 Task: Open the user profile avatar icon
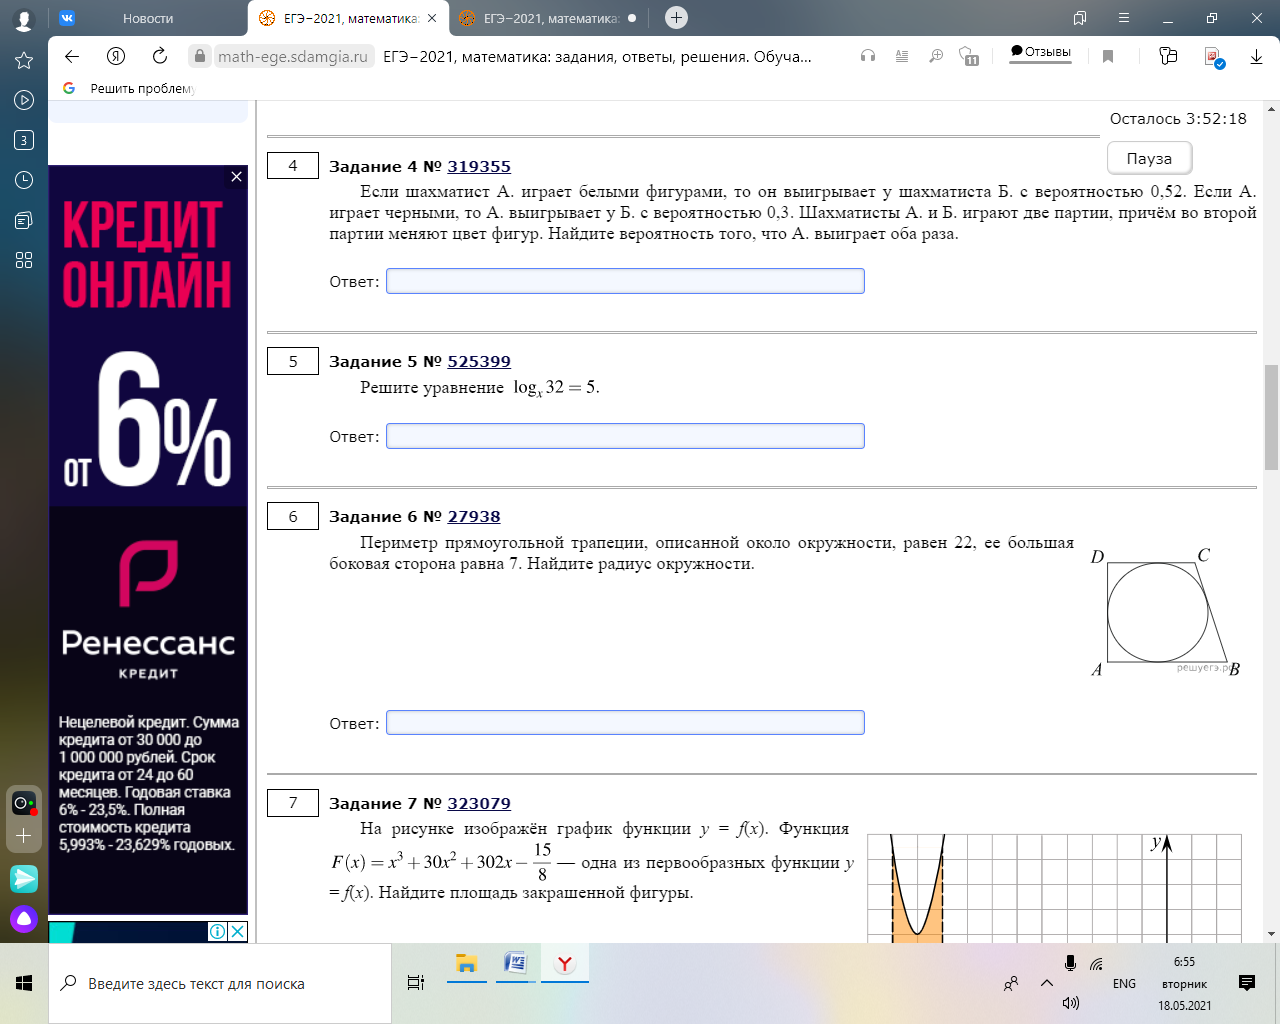pyautogui.click(x=24, y=19)
